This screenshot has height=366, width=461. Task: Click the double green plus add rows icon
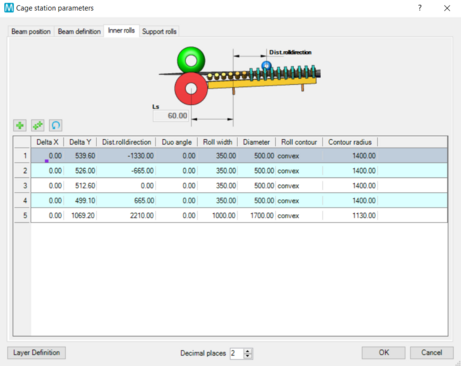(x=38, y=125)
